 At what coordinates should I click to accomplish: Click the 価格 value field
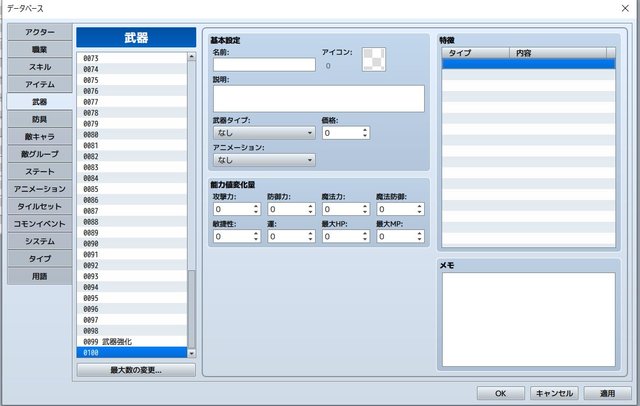coord(342,133)
